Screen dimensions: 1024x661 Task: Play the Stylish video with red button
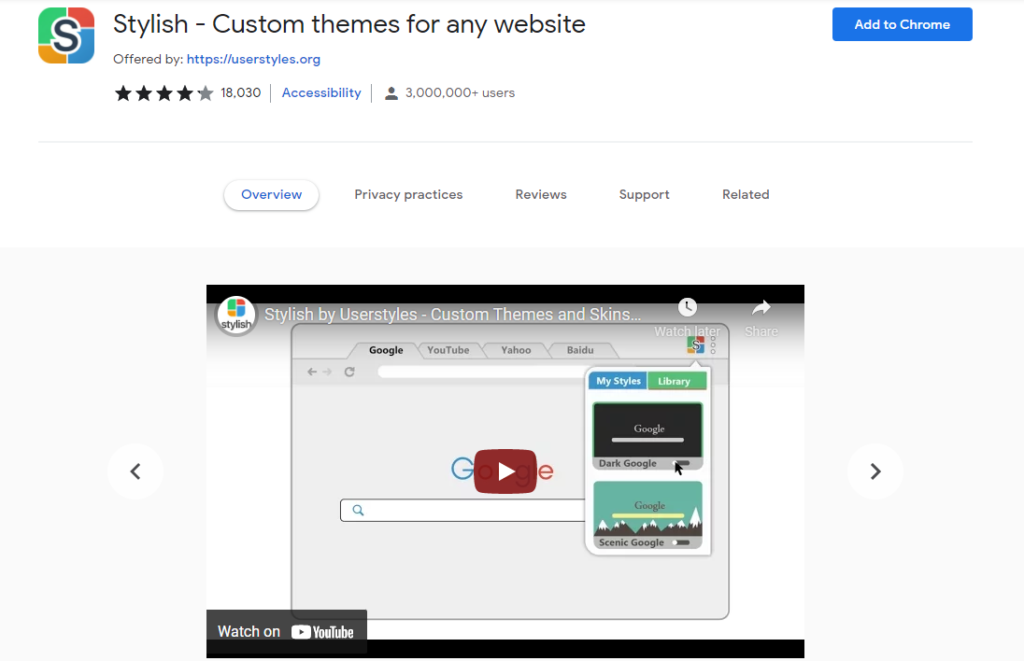pos(505,471)
